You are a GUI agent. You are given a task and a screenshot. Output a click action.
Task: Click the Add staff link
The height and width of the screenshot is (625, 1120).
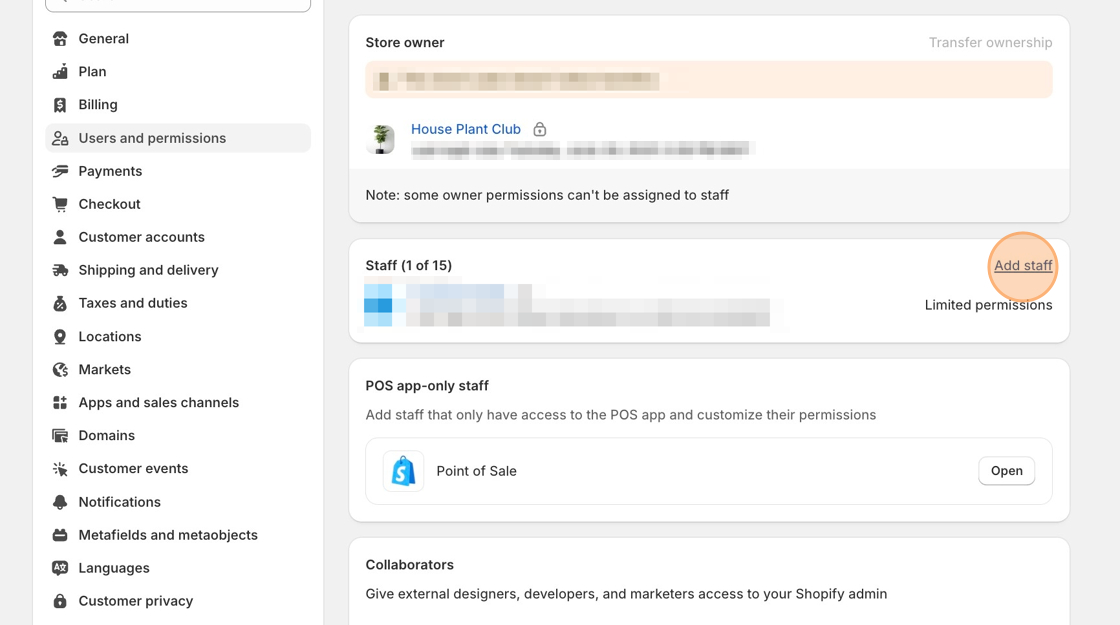pos(1022,265)
